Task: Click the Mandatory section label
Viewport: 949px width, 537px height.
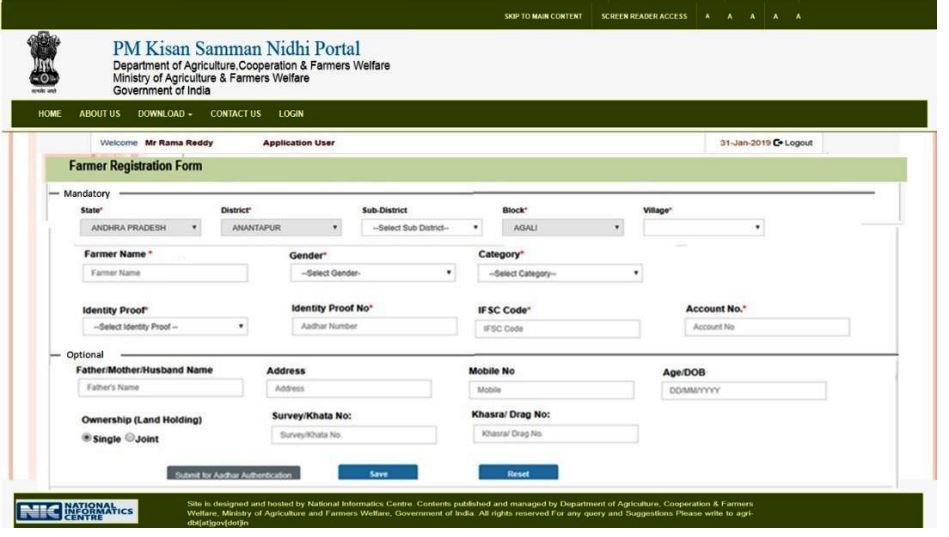Action: [x=87, y=194]
